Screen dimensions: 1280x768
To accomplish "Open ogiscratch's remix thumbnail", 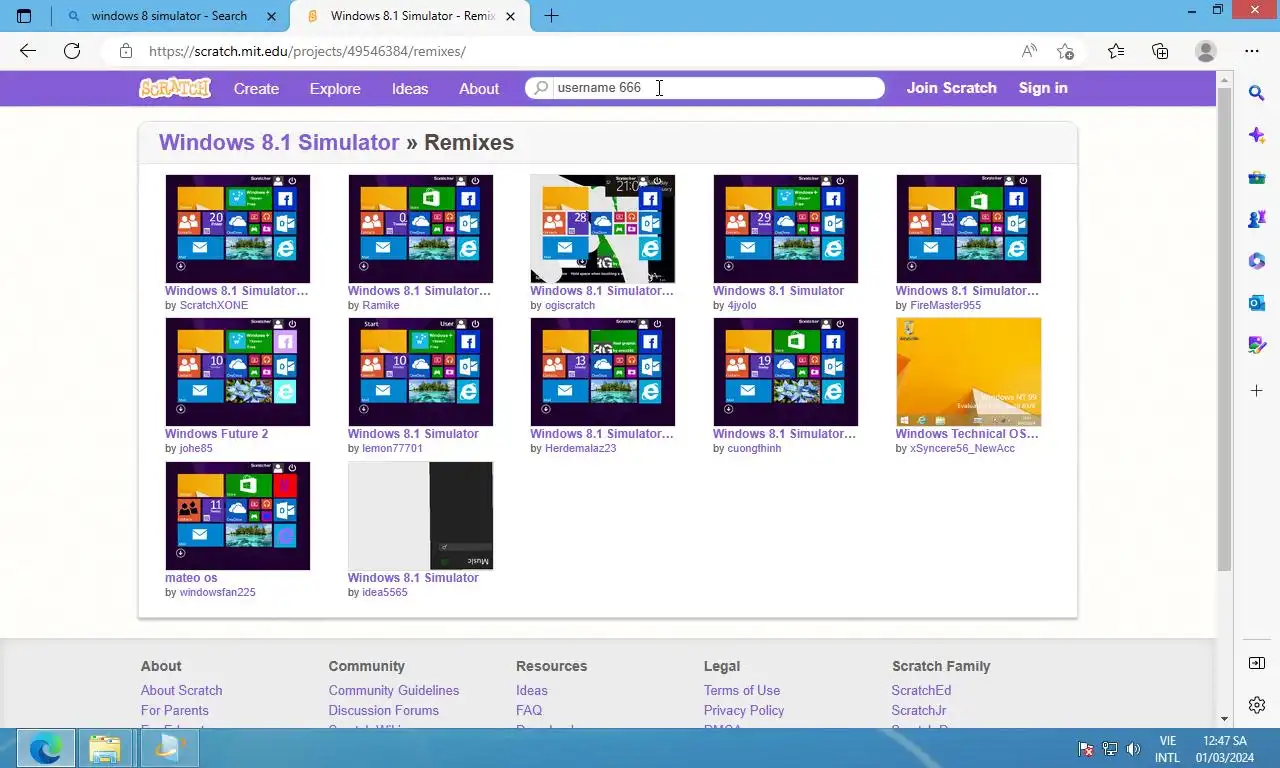I will 603,229.
